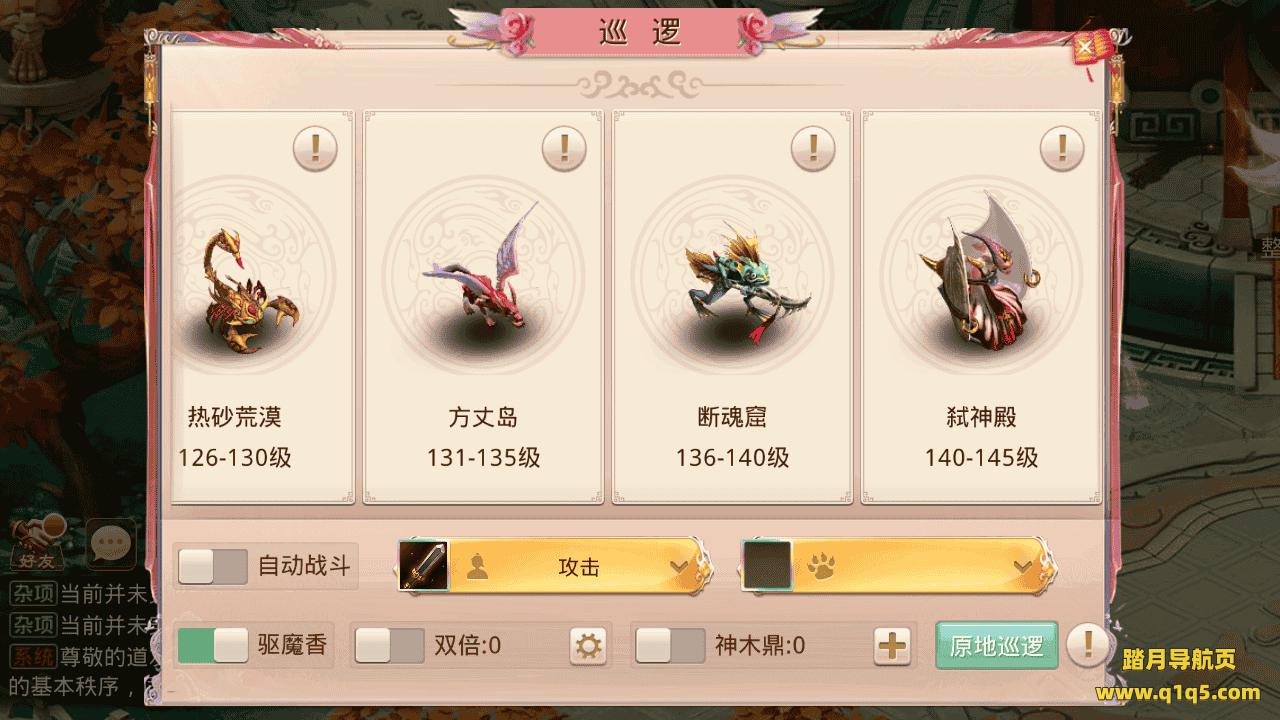Open info icon on 热砂荒漠 card

pos(315,149)
